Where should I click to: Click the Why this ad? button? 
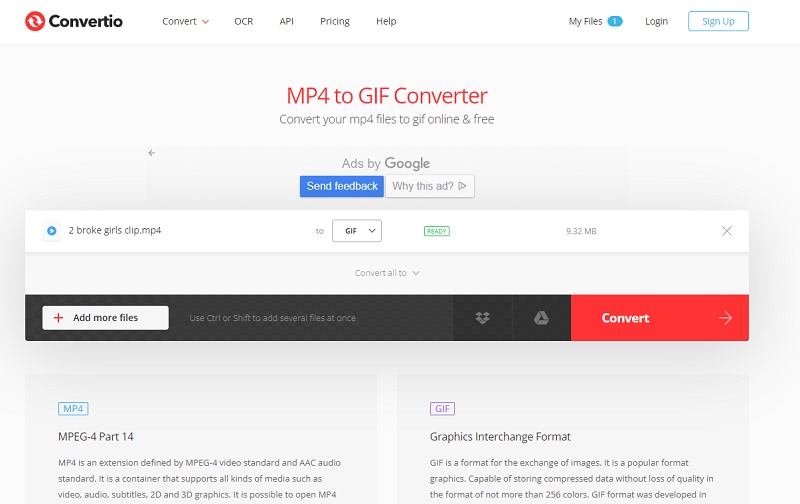[x=430, y=186]
